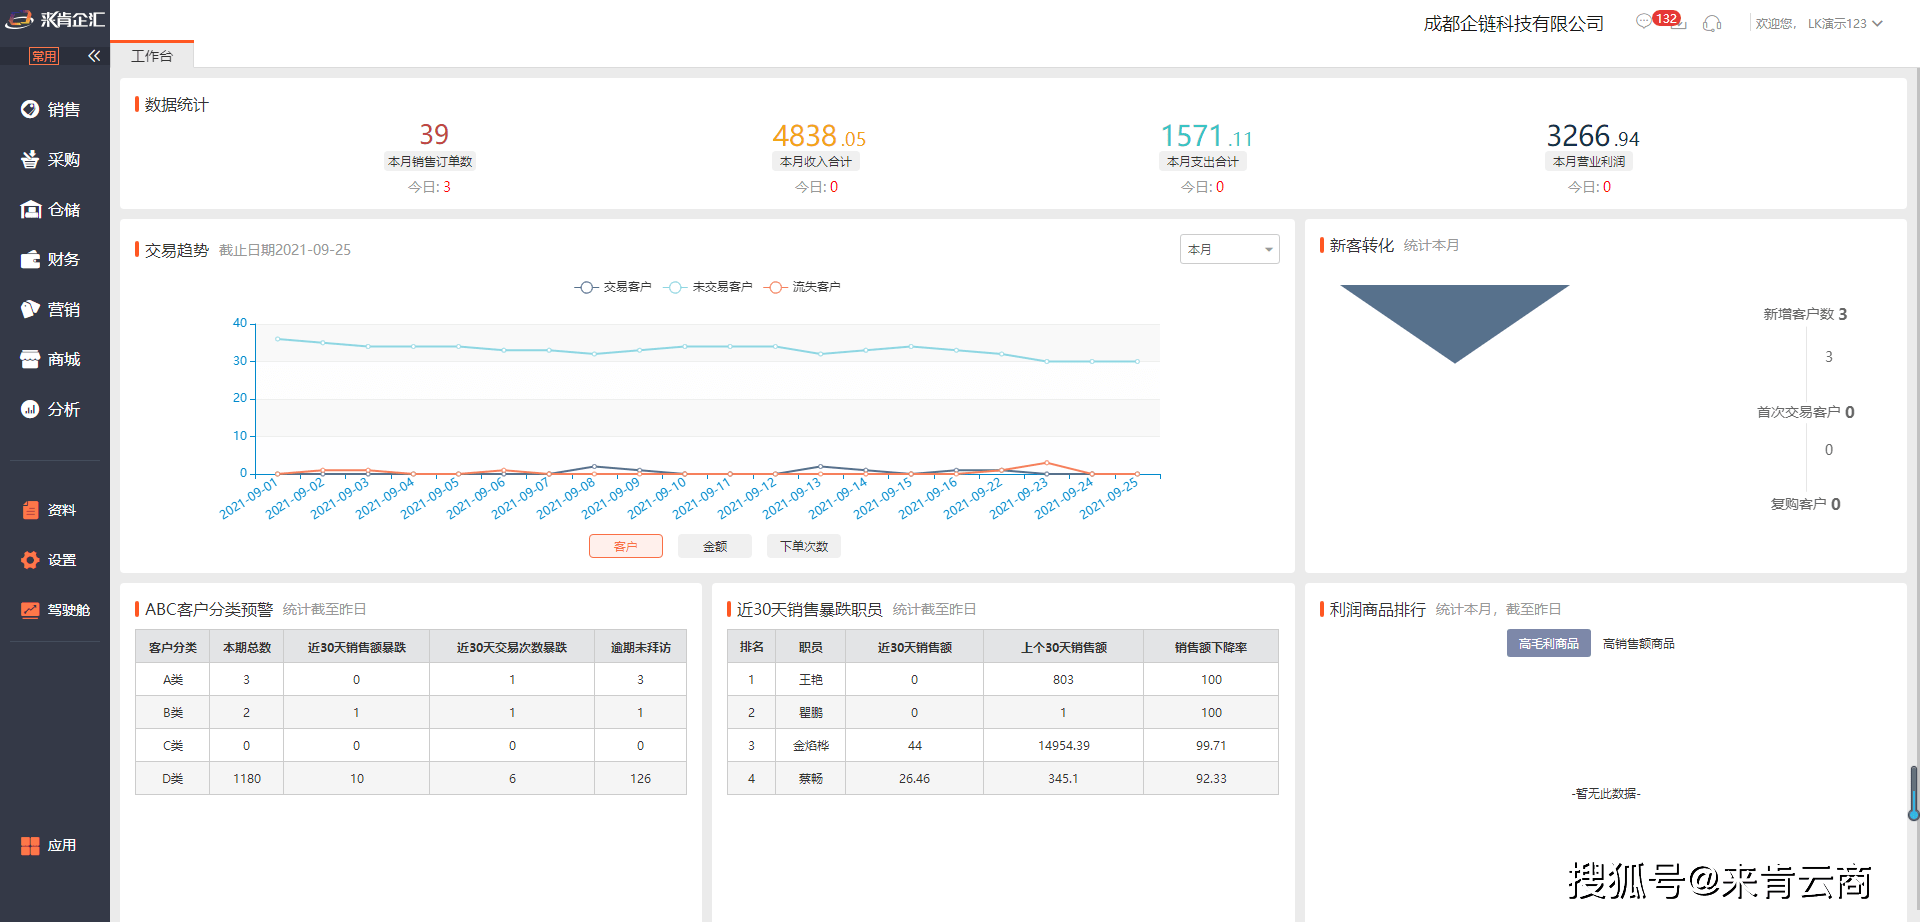Open the 仓储 module
This screenshot has width=1920, height=922.
pos(54,209)
